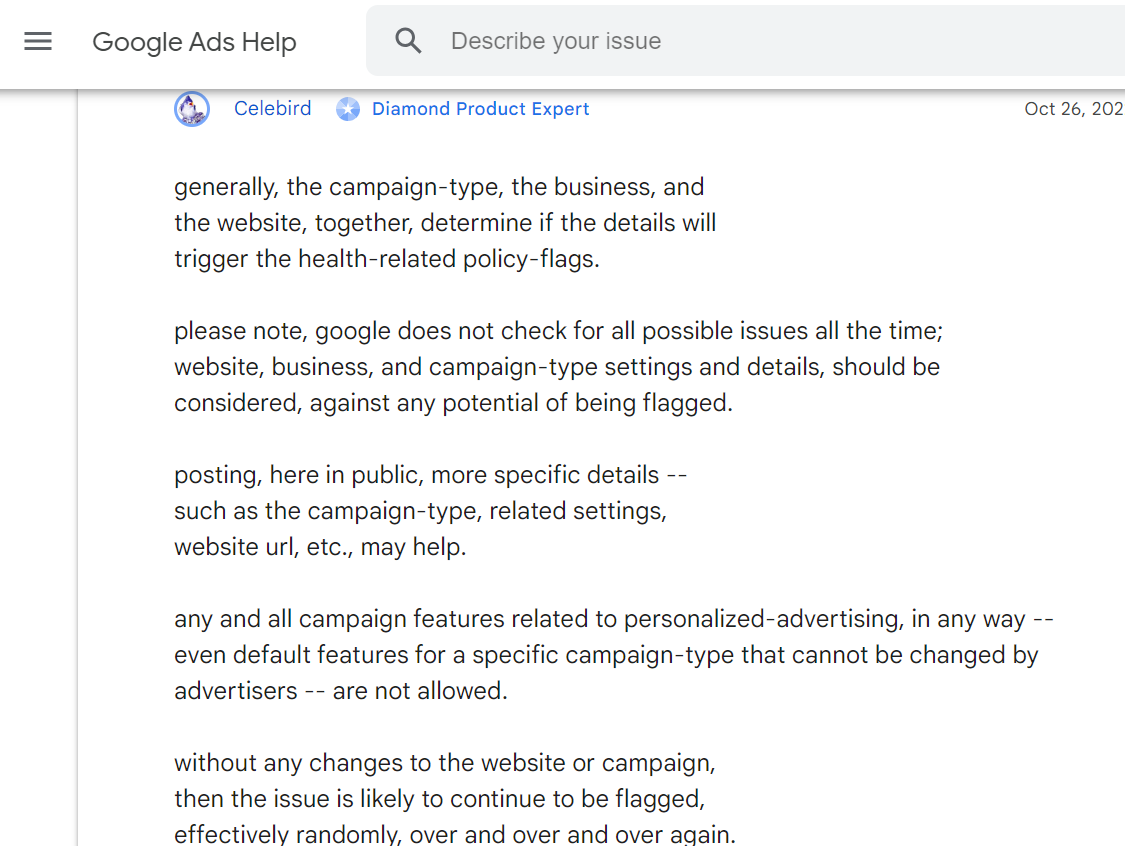Click the search magnifier icon
The width and height of the screenshot is (1125, 846).
pos(408,41)
